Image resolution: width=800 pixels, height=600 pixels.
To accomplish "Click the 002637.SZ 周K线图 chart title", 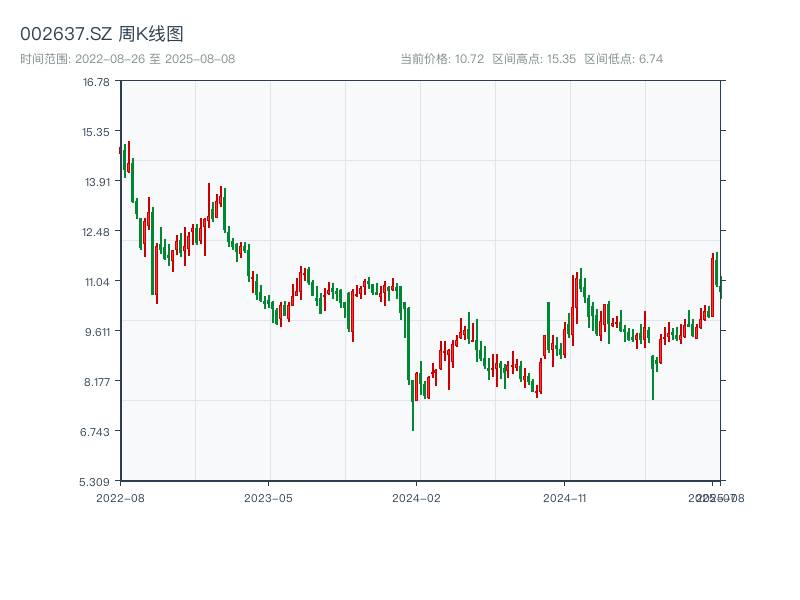I will [x=102, y=35].
